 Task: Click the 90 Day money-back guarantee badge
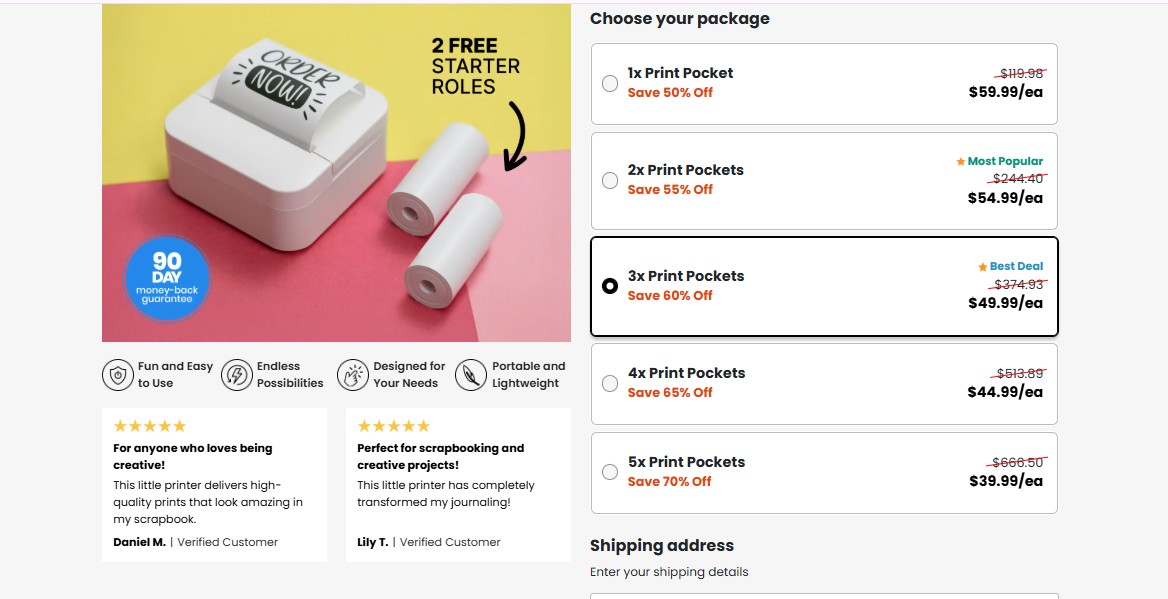pyautogui.click(x=167, y=277)
